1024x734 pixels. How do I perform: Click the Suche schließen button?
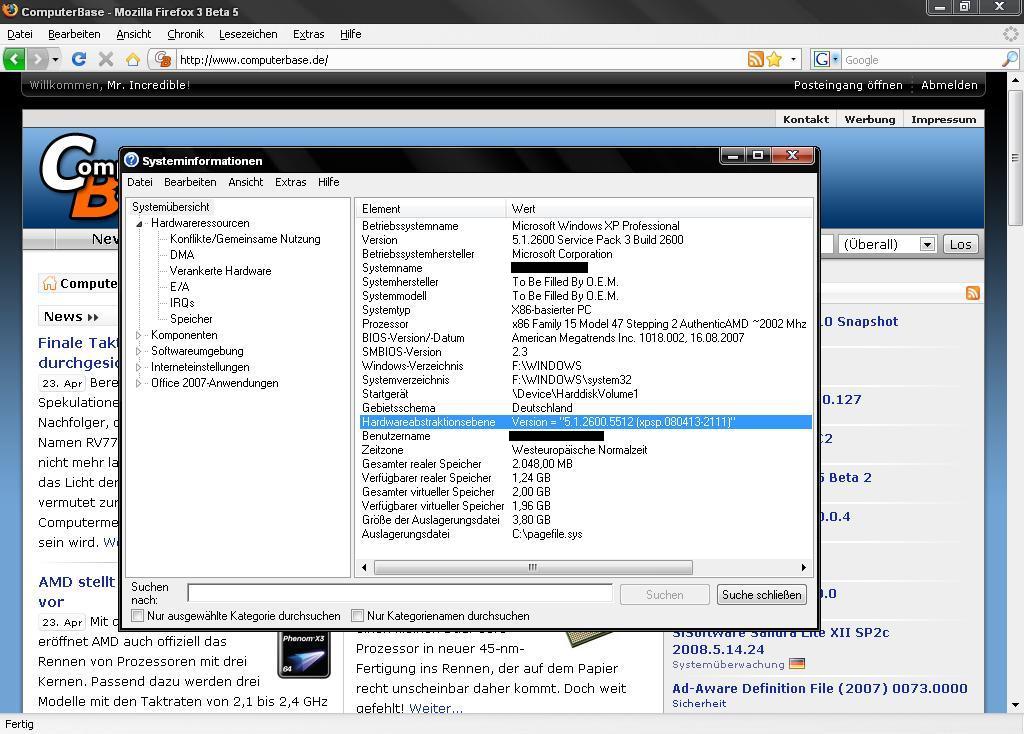(x=761, y=595)
